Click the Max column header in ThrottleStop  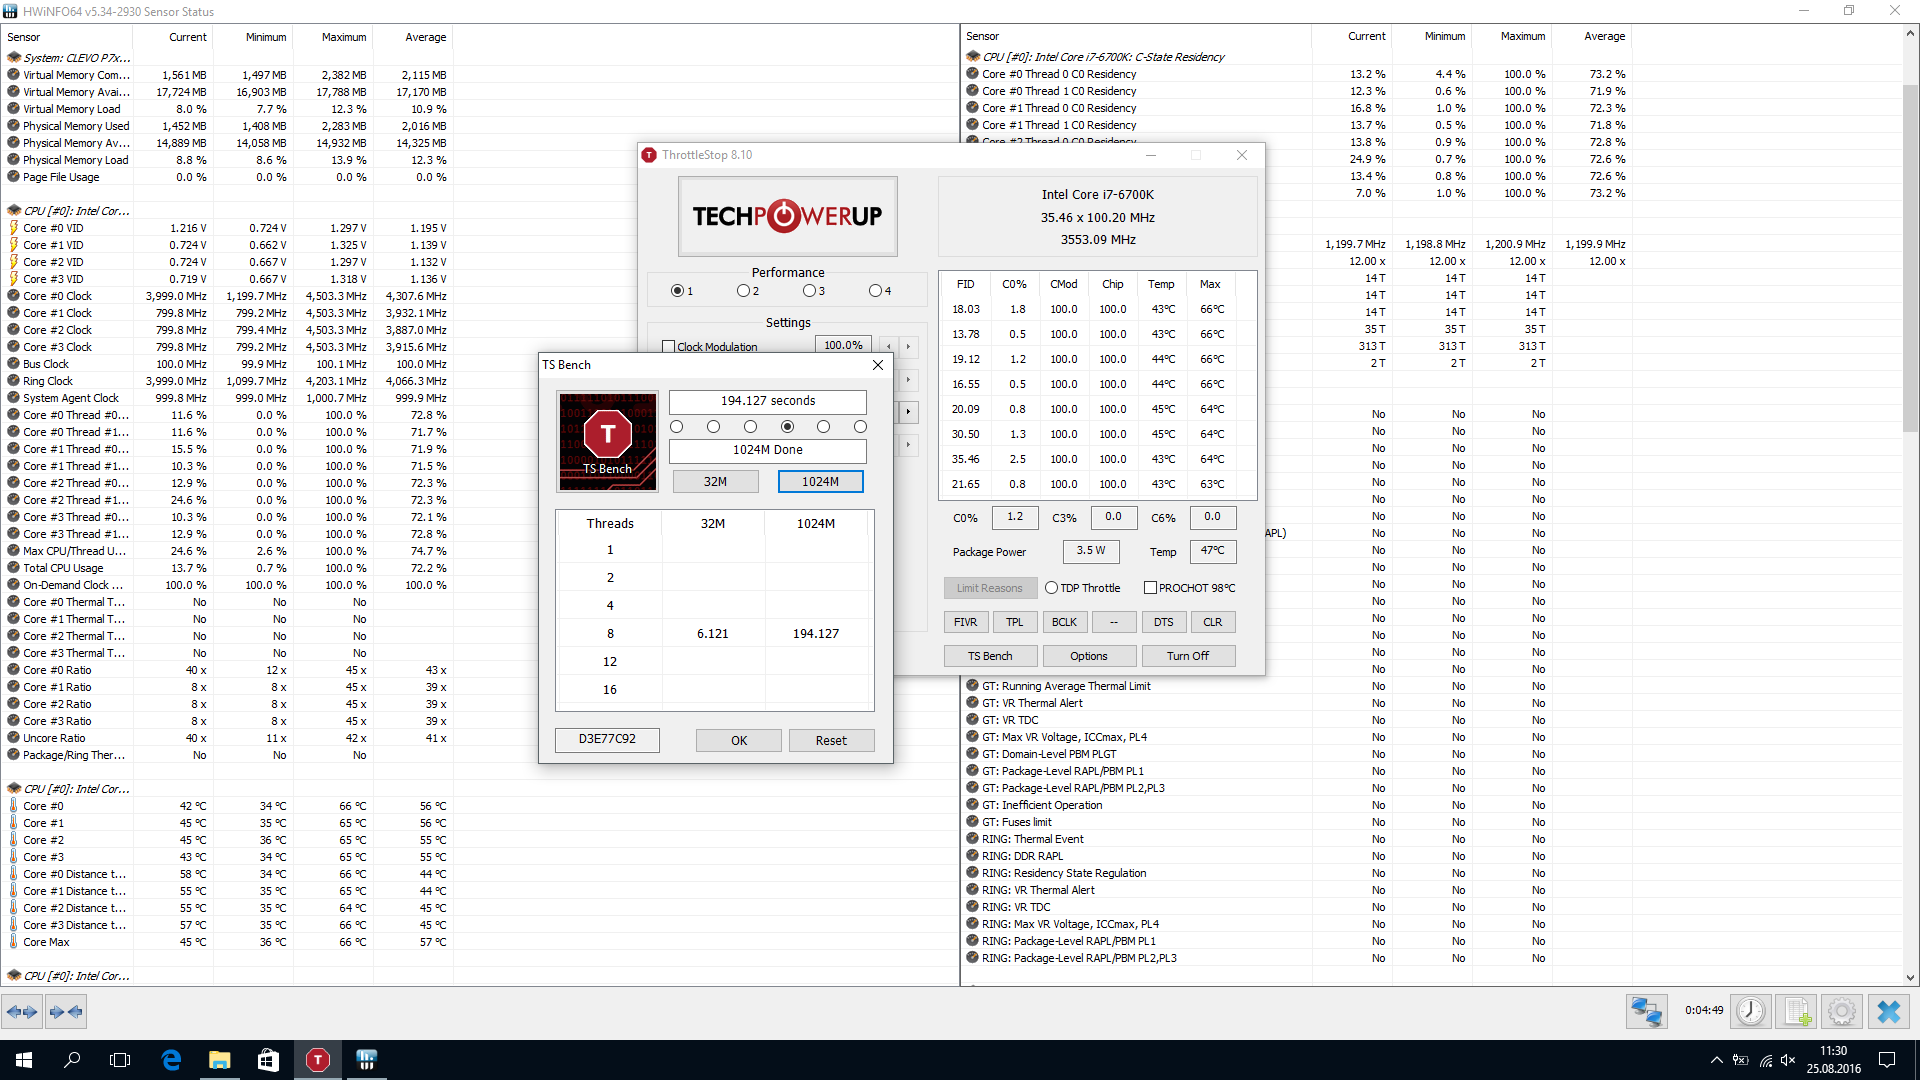click(x=1210, y=284)
